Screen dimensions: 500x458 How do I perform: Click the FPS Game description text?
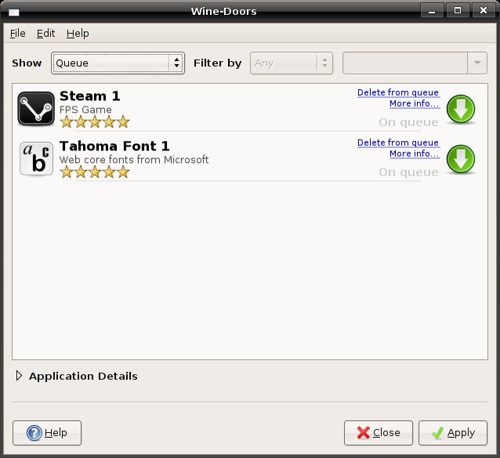pos(85,110)
